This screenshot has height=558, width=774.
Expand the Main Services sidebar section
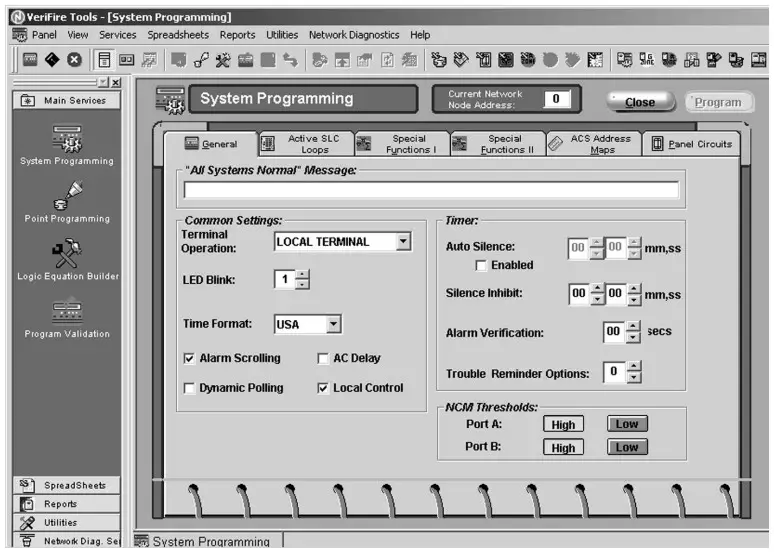point(67,101)
